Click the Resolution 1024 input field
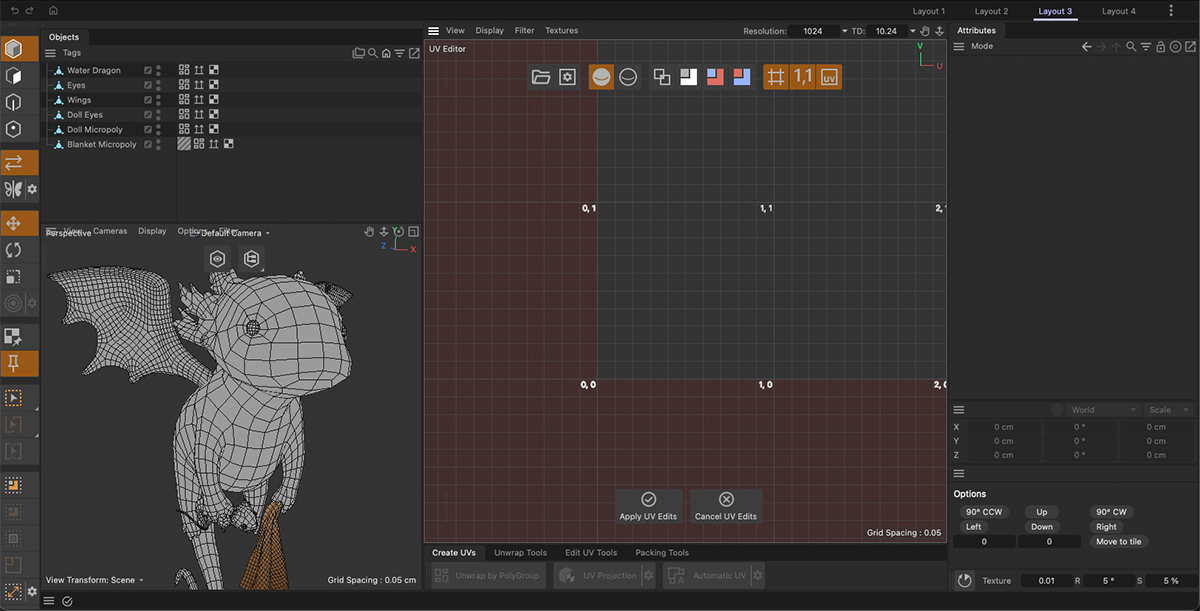This screenshot has height=611, width=1200. click(x=813, y=31)
